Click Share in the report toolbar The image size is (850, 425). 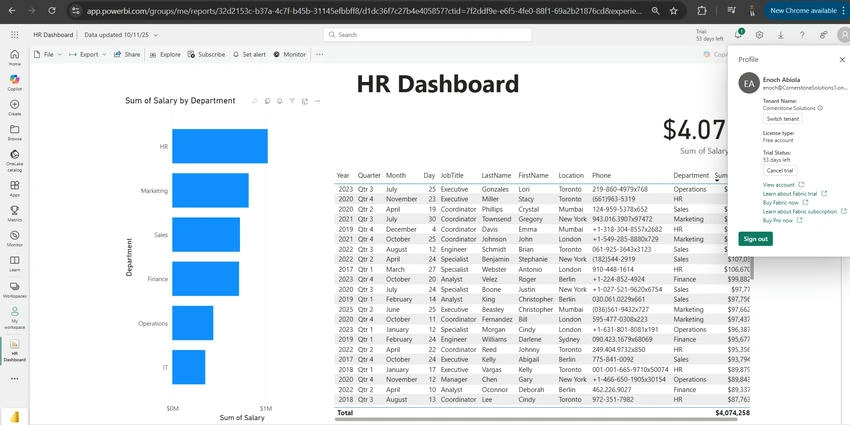[127, 54]
